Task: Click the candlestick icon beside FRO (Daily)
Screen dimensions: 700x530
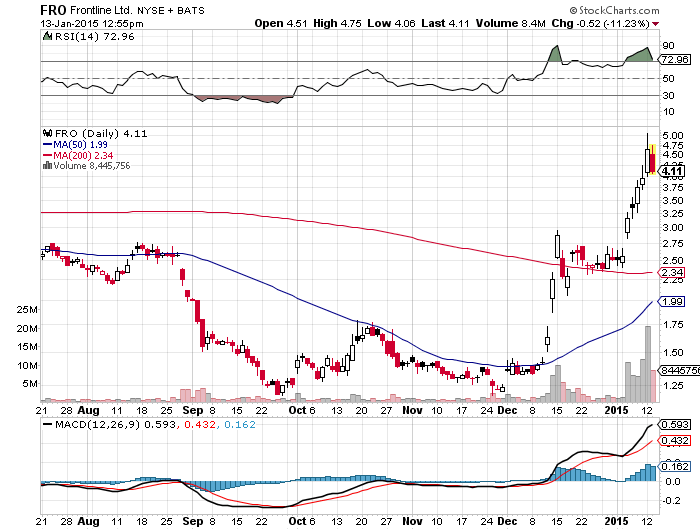Action: pos(48,133)
